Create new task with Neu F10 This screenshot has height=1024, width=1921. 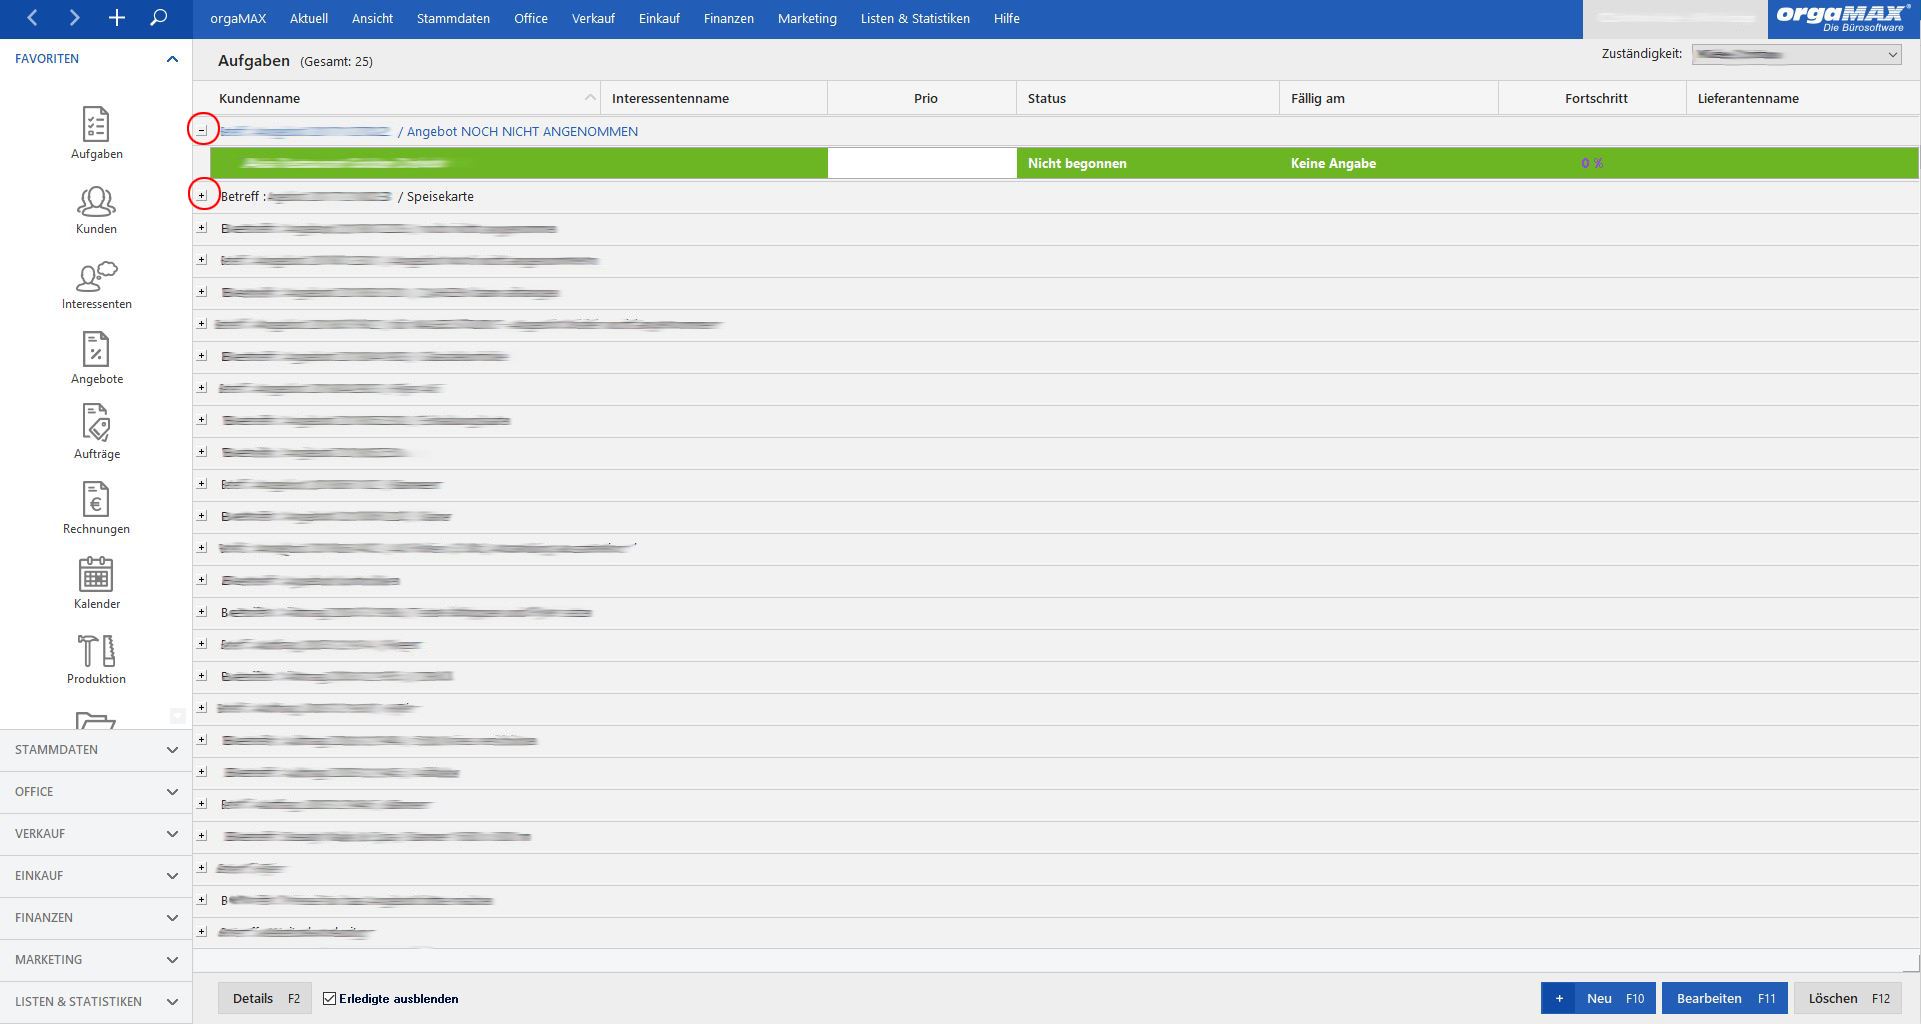(x=1598, y=998)
